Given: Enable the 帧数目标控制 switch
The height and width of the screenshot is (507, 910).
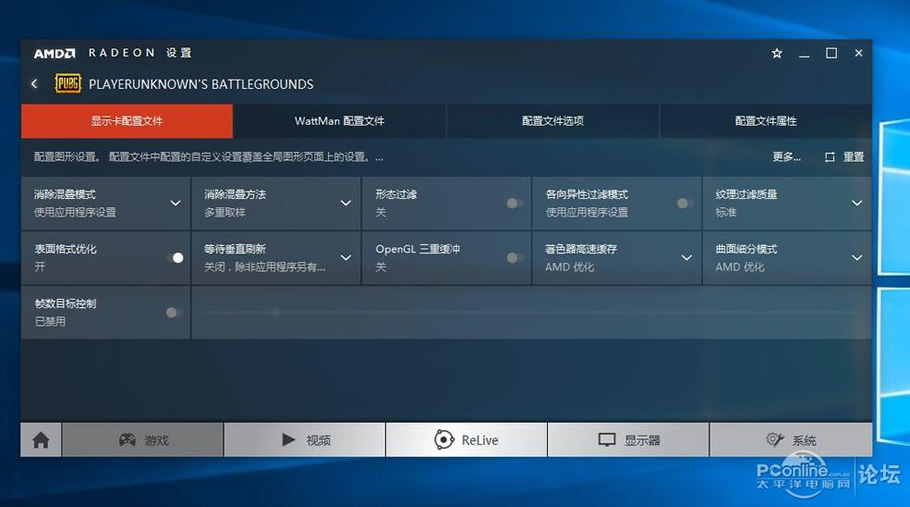Looking at the screenshot, I should tap(174, 312).
